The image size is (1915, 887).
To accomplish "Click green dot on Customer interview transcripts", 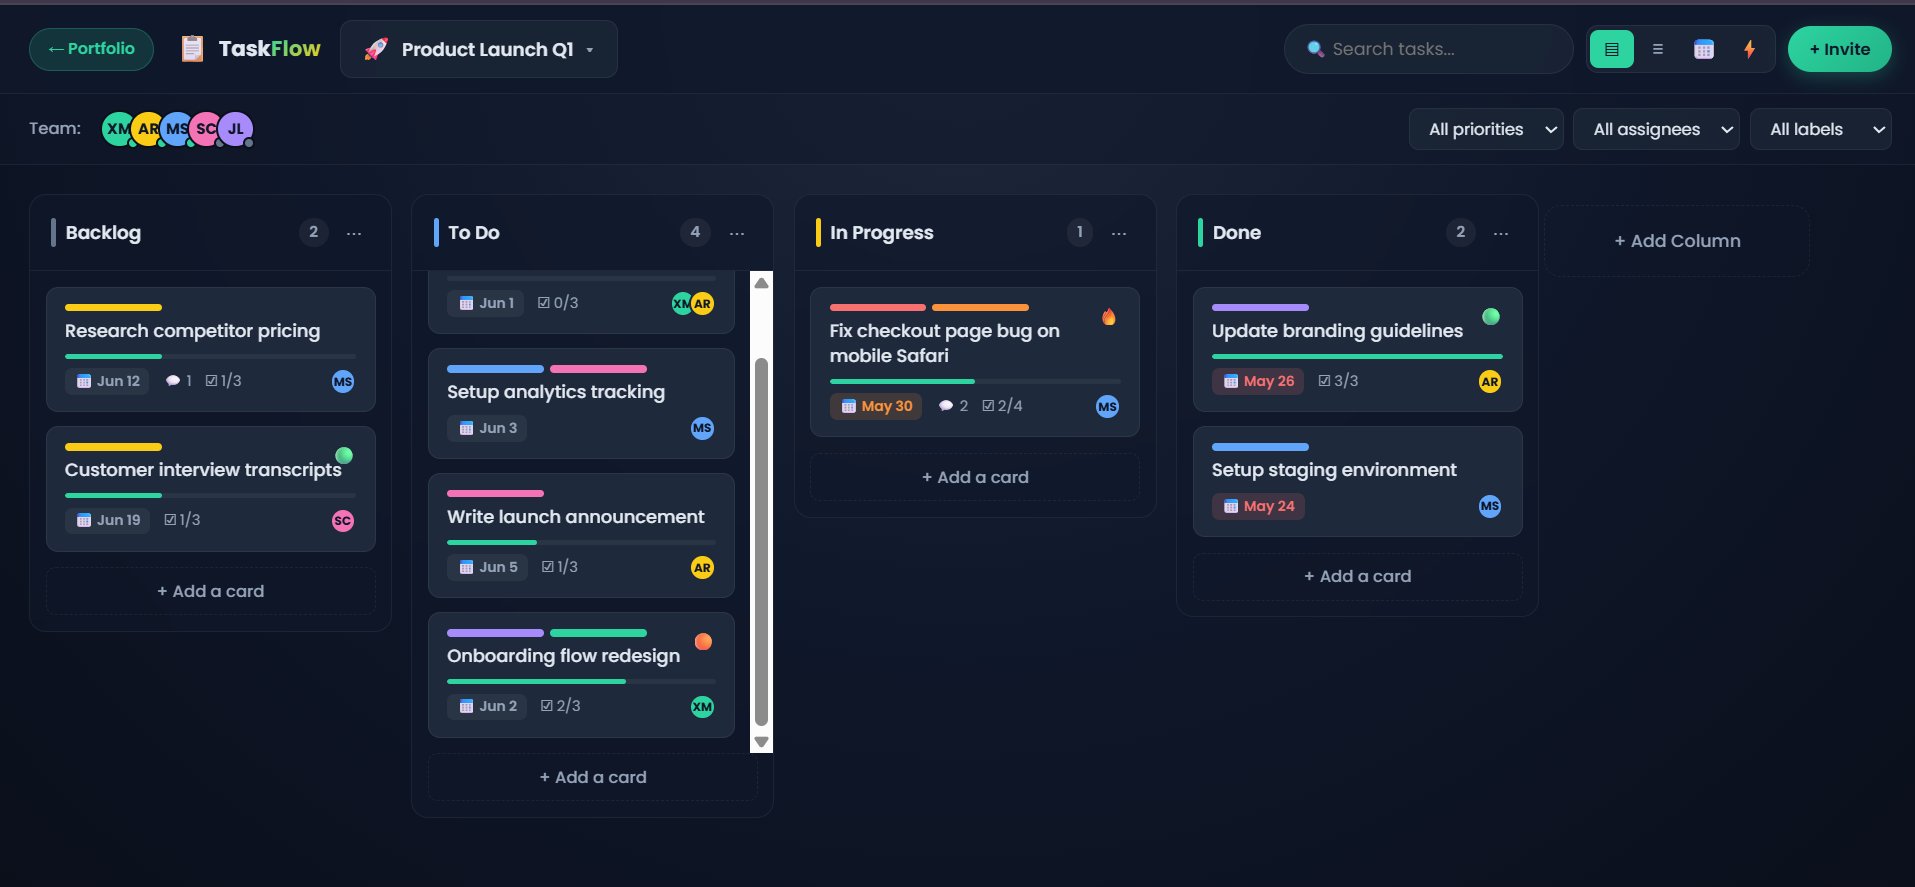I will [x=344, y=455].
